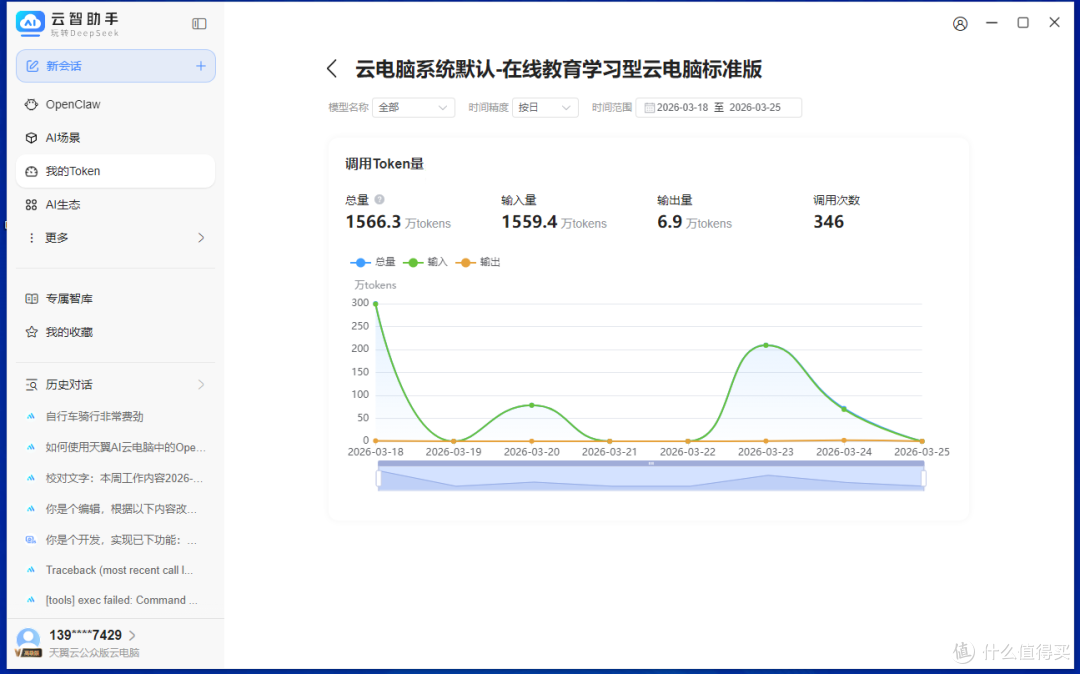This screenshot has height=674, width=1080.
Task: Open the AI生态 menu item
Action: [115, 204]
